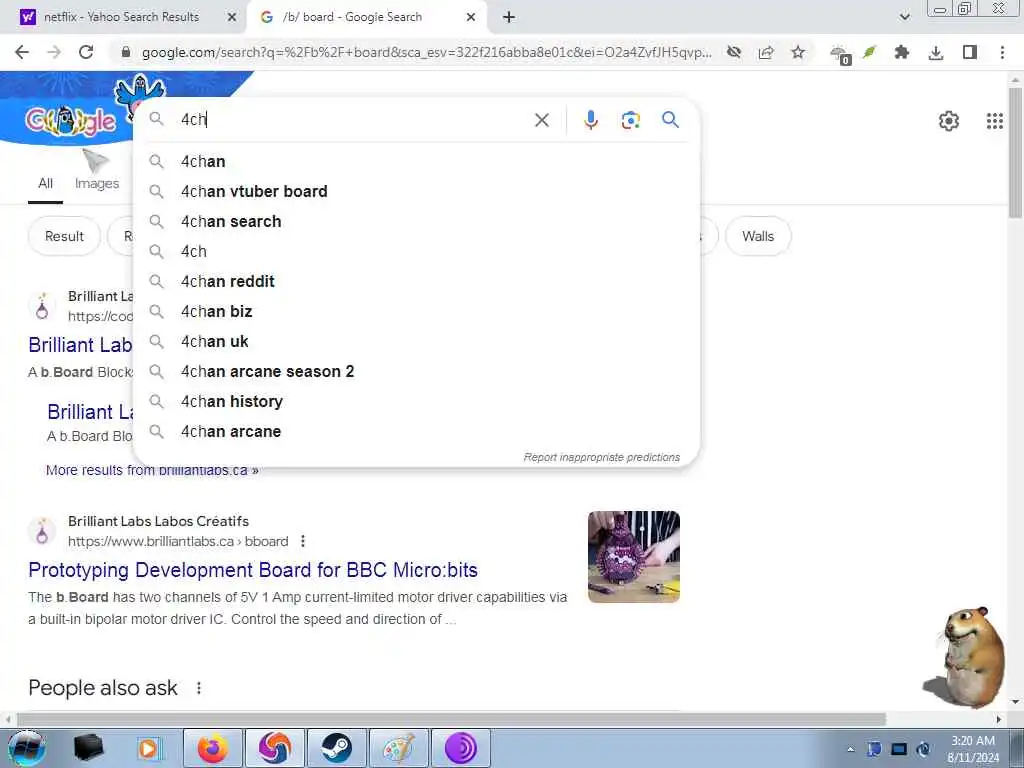The image size is (1024, 768).
Task: Click the address bar URL
Action: click(426, 52)
